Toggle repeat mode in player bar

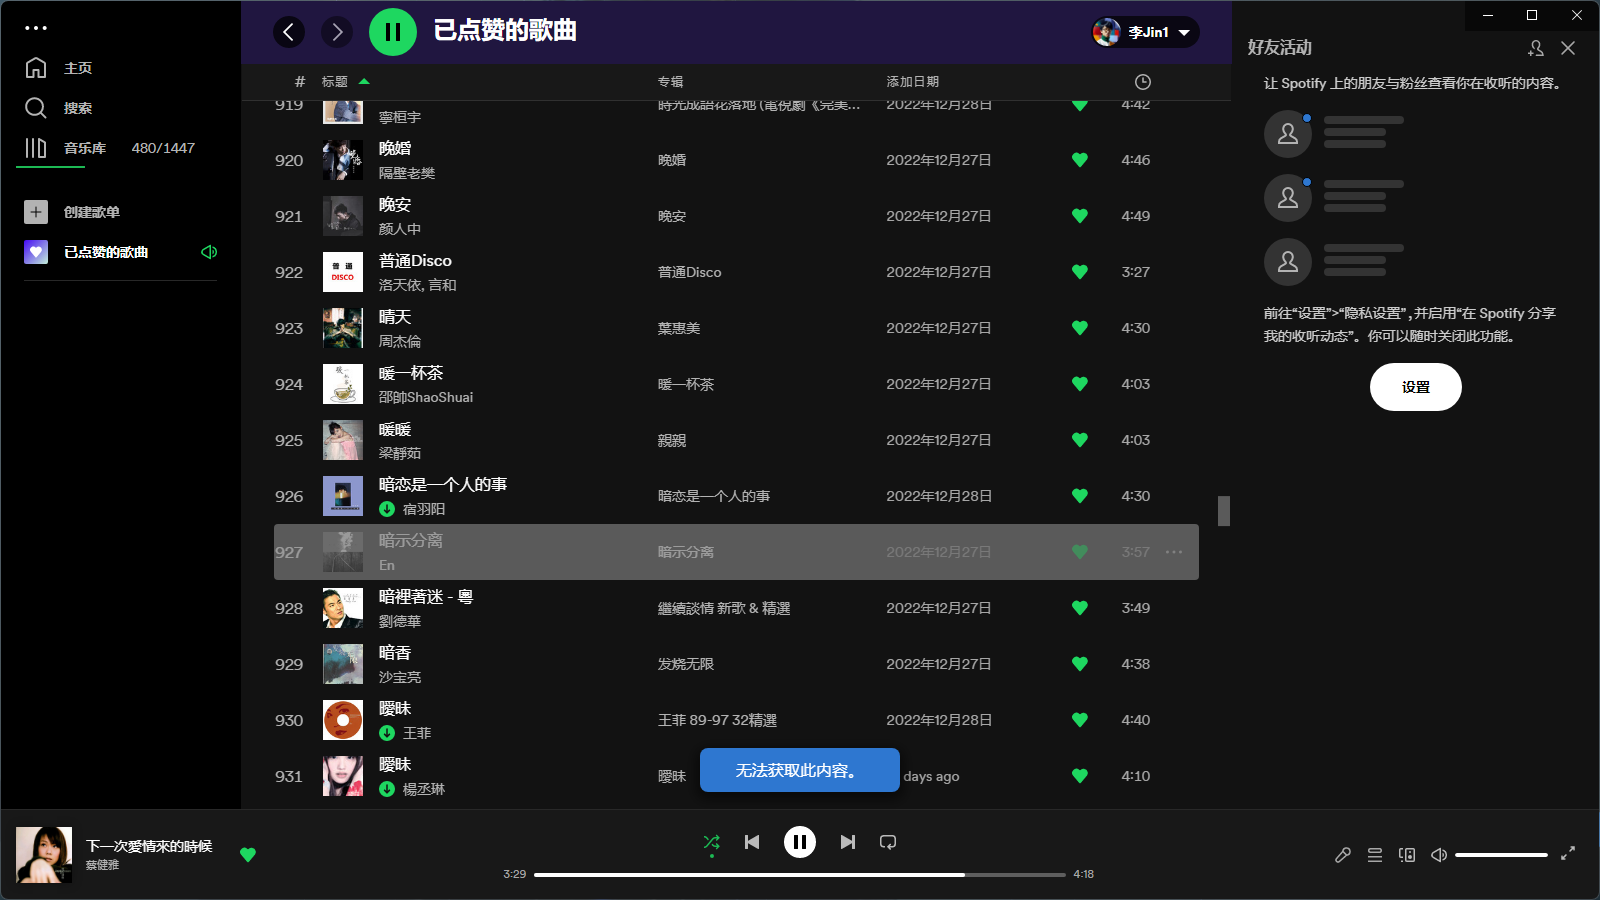[x=888, y=842]
